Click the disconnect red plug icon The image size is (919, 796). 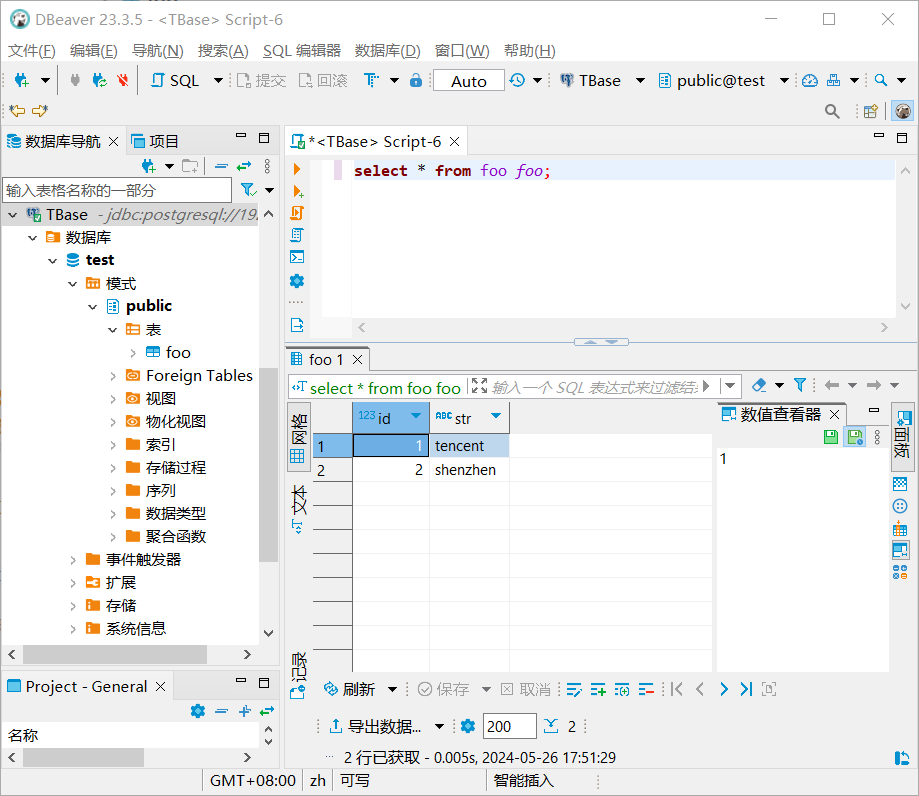click(122, 80)
